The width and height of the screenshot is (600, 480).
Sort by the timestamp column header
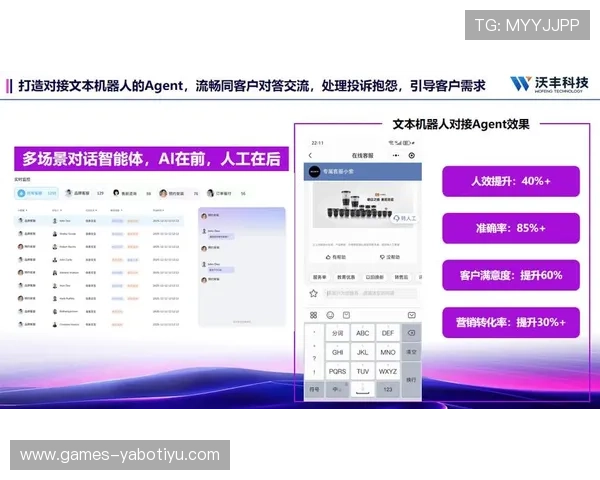158,210
